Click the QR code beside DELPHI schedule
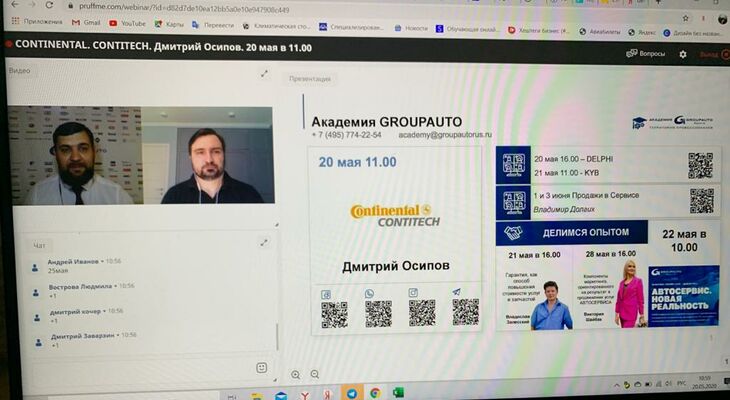 [x=701, y=166]
